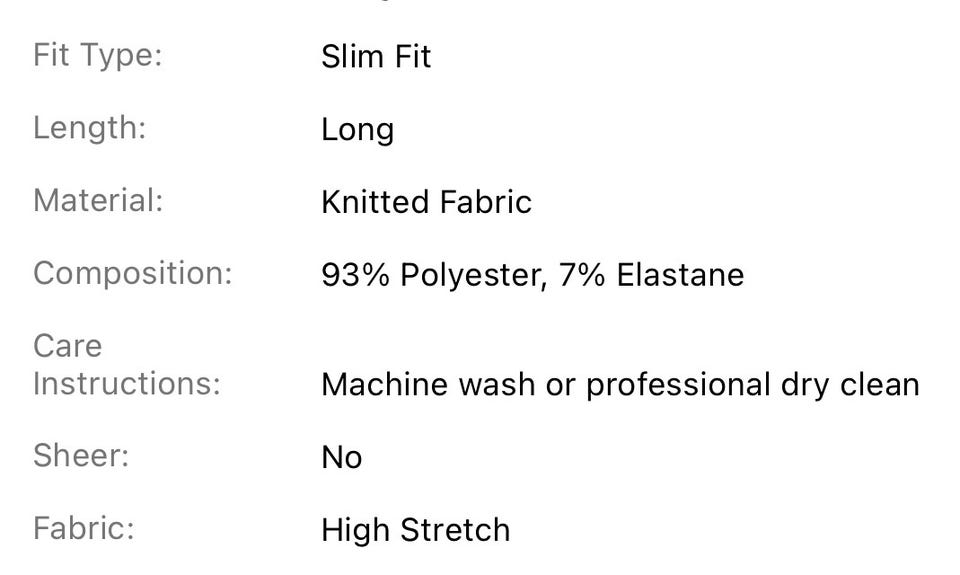
Task: Click the Instructions label
Action: pyautogui.click(x=127, y=384)
